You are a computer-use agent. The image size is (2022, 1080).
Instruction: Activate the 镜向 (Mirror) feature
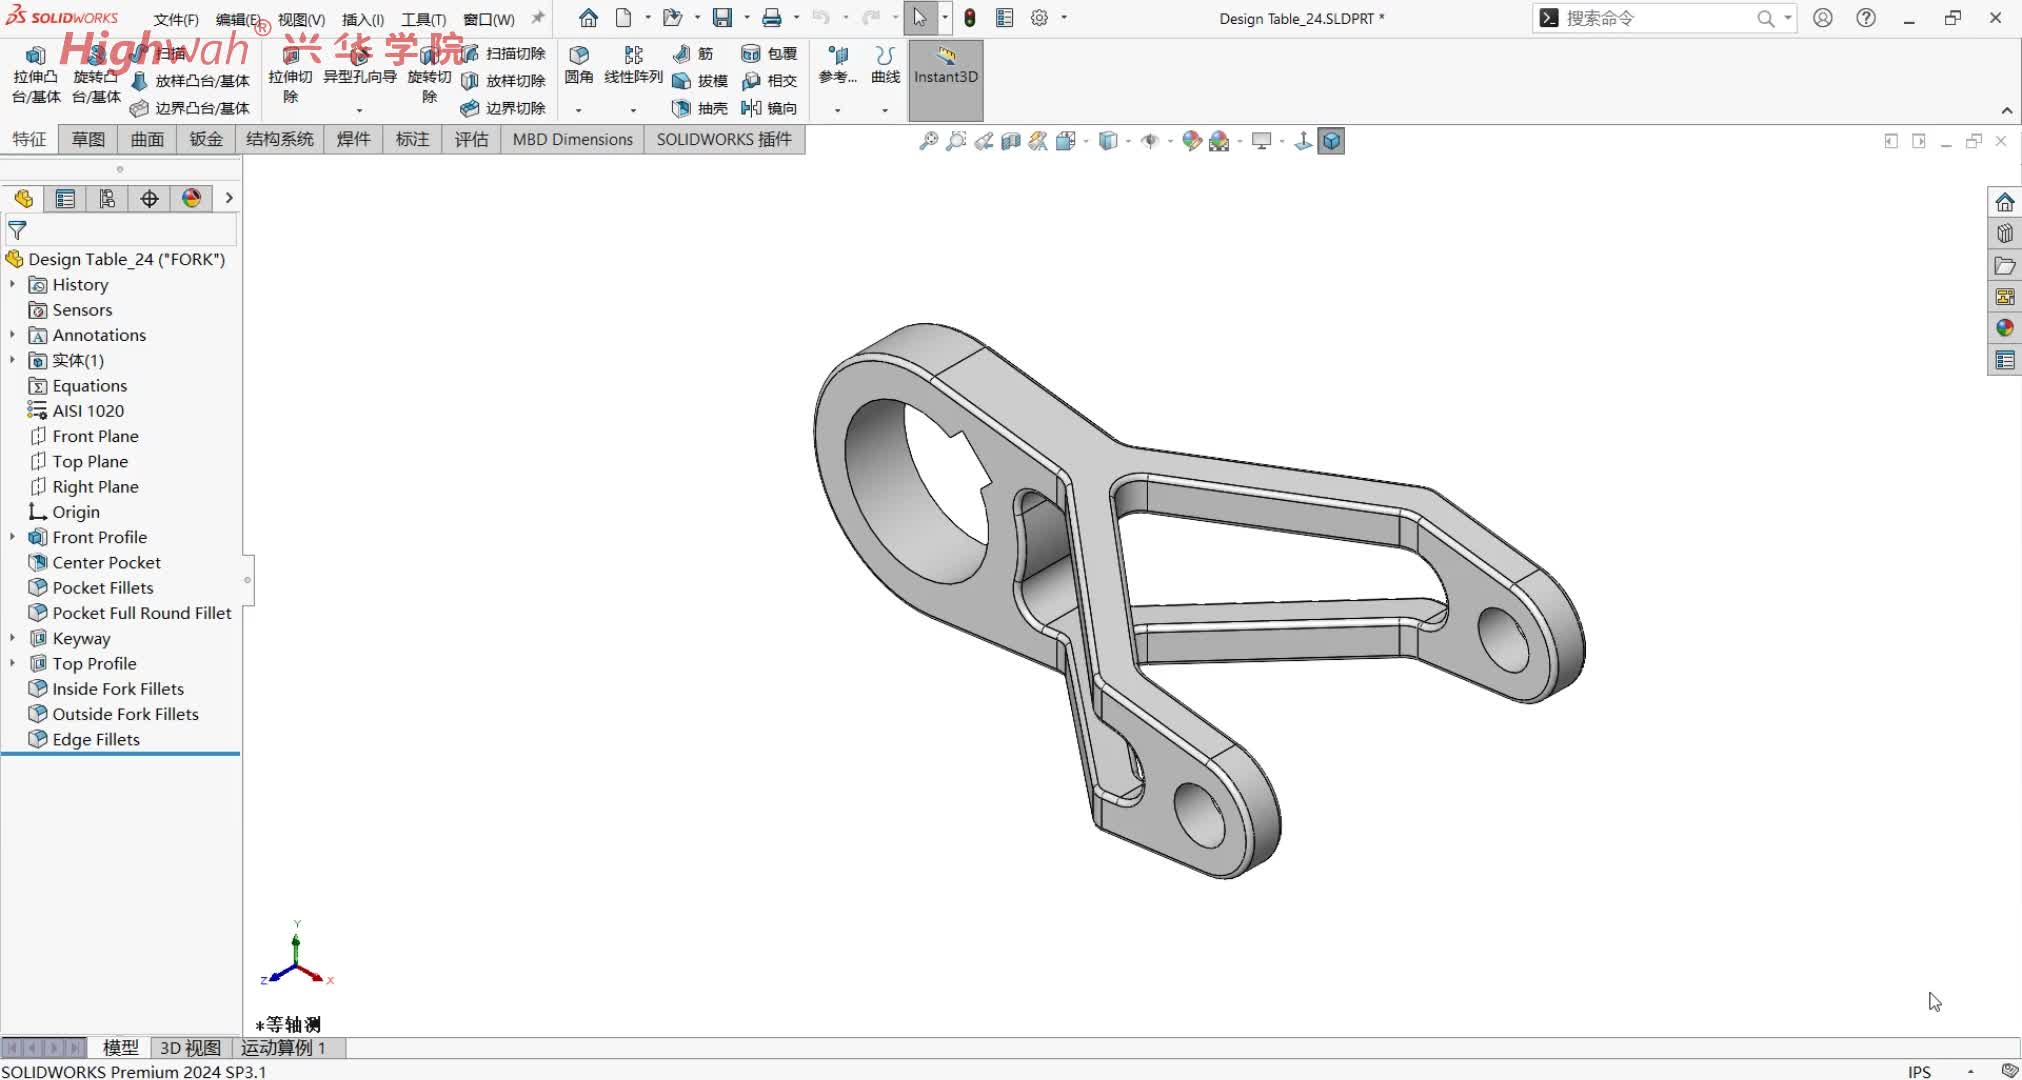tap(768, 108)
